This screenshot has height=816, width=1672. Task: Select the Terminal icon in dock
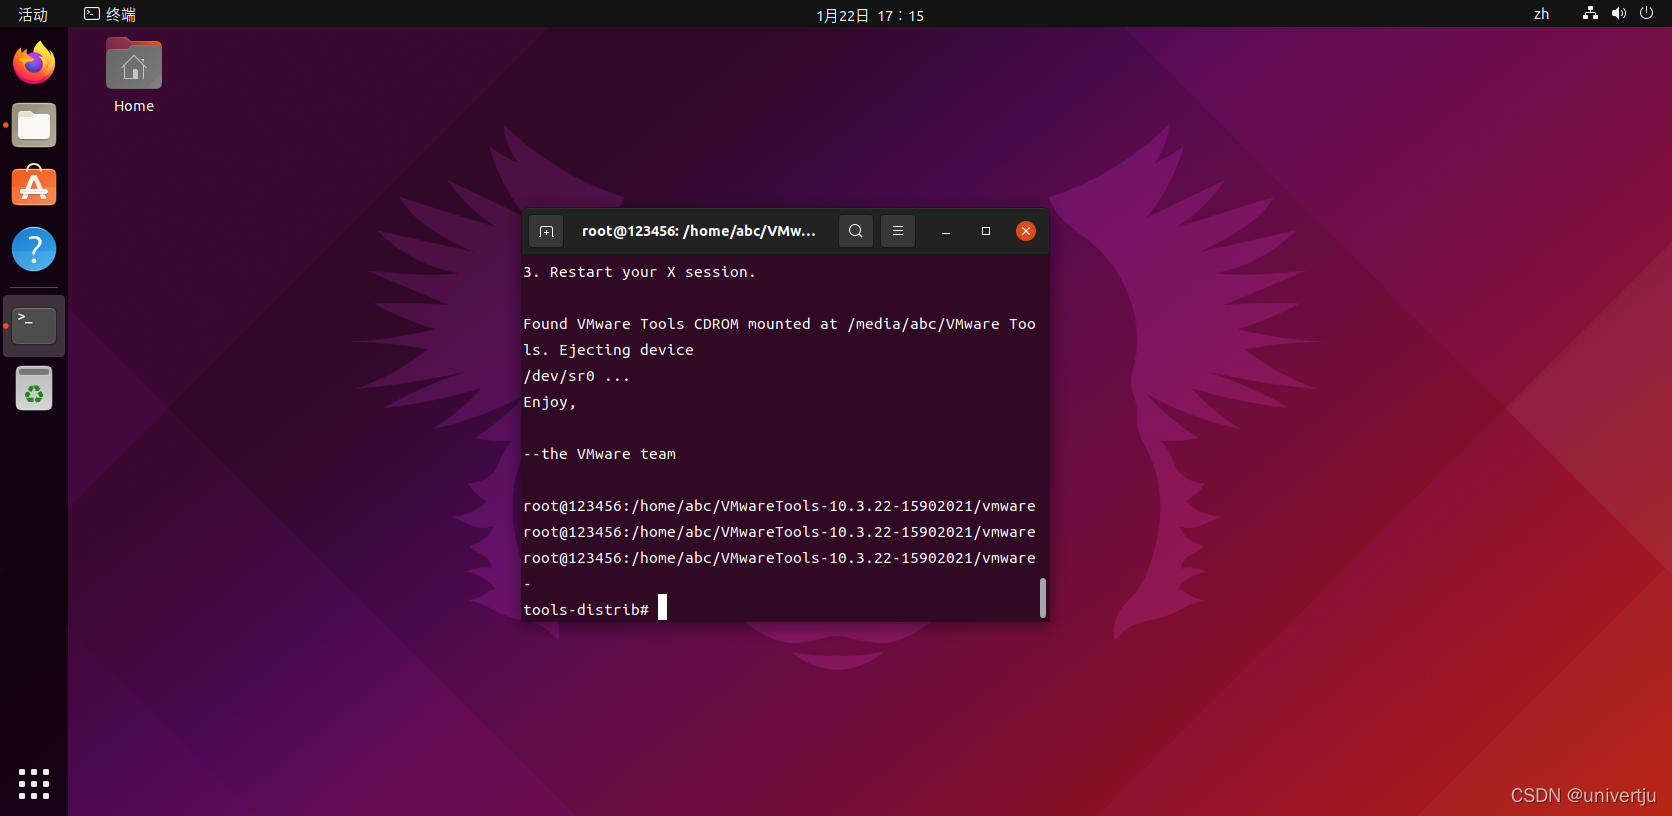click(34, 326)
